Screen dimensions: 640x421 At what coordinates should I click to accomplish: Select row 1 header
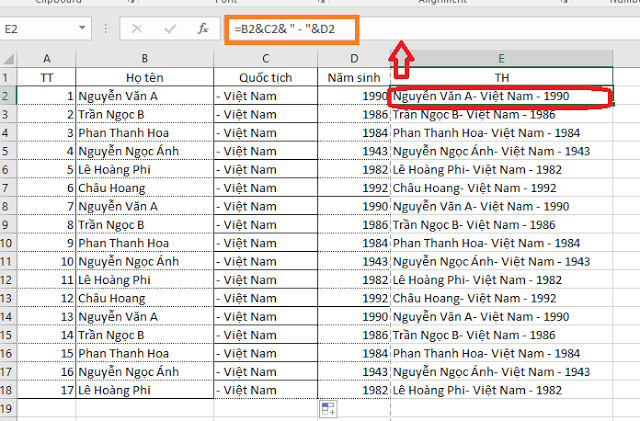pos(8,78)
